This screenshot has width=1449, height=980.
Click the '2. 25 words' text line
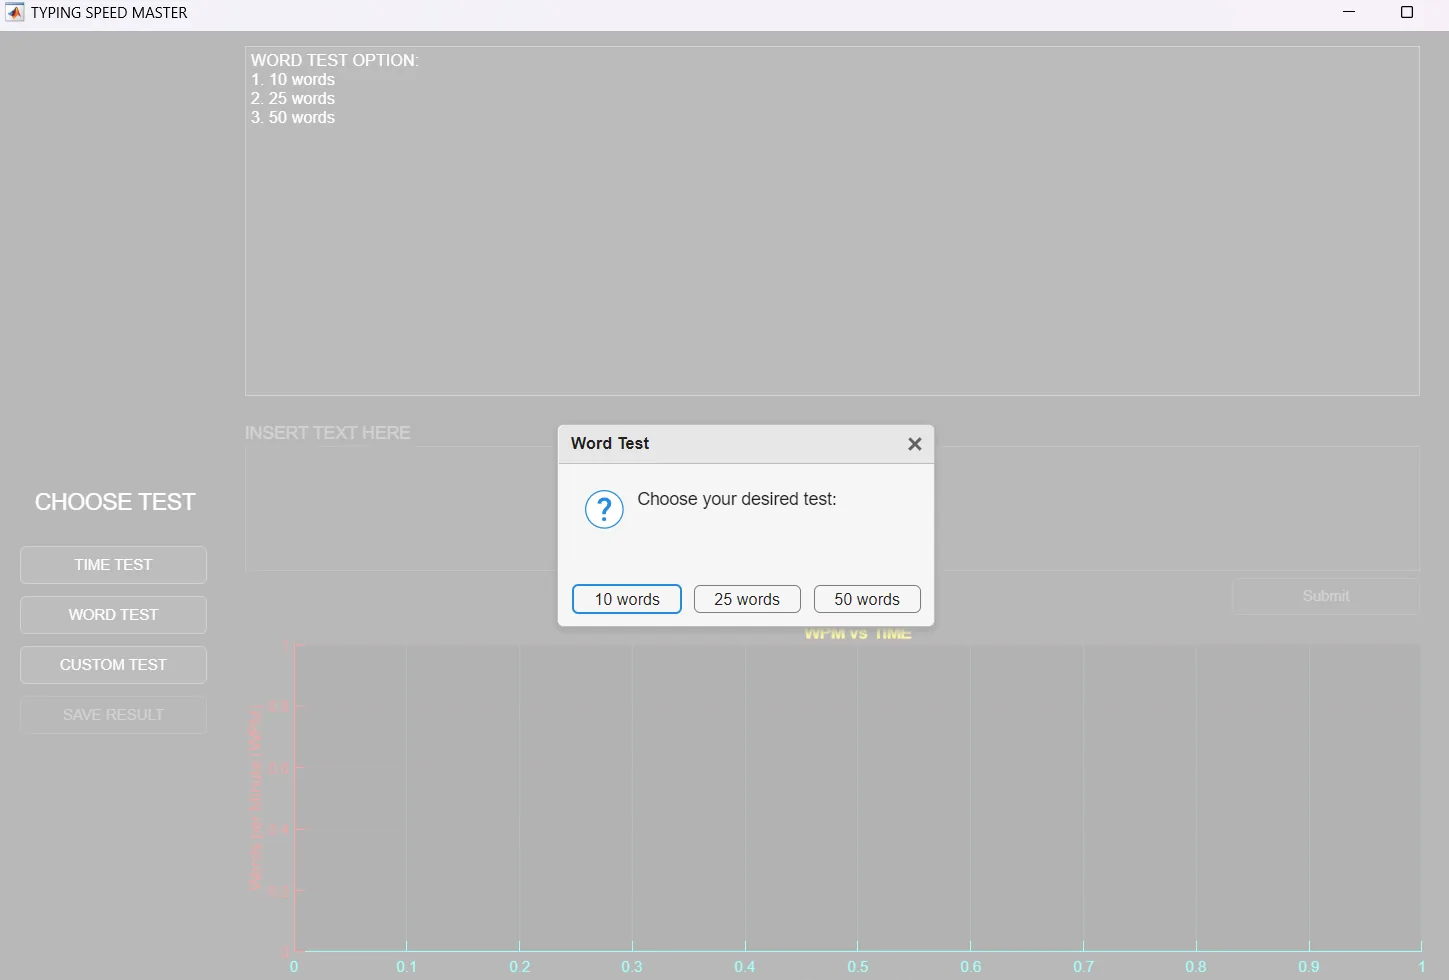[293, 99]
